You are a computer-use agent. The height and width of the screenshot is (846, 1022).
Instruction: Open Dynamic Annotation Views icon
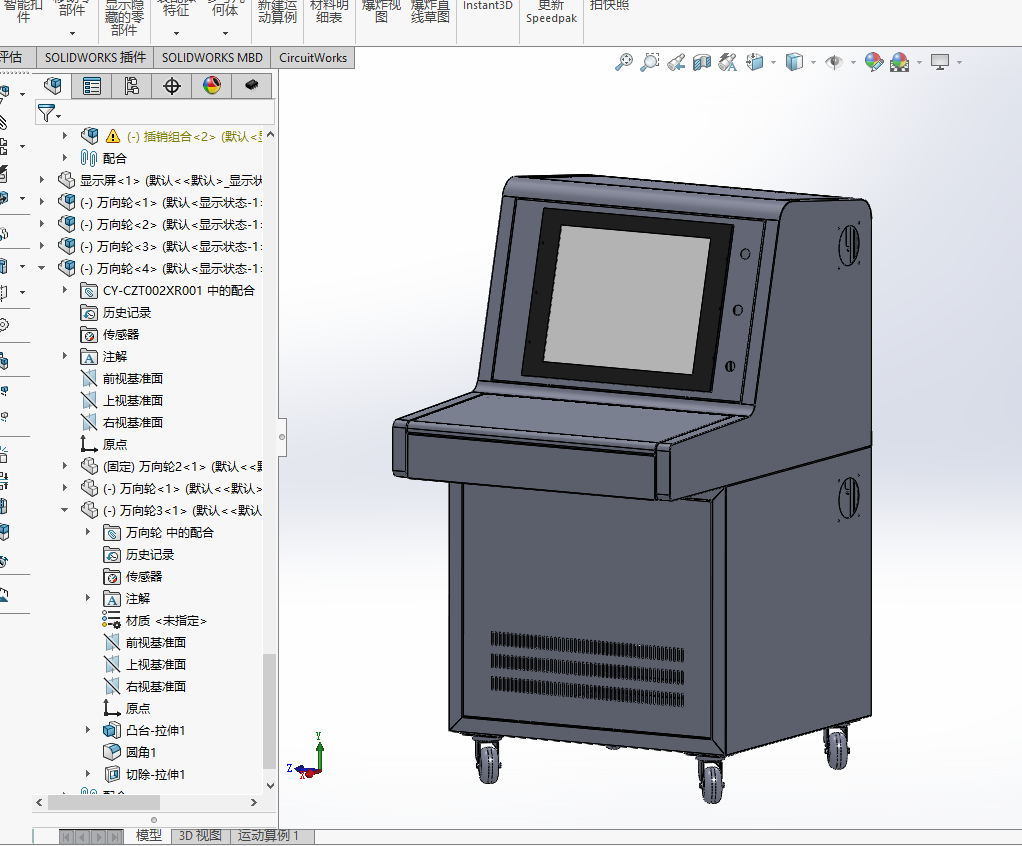tap(727, 62)
